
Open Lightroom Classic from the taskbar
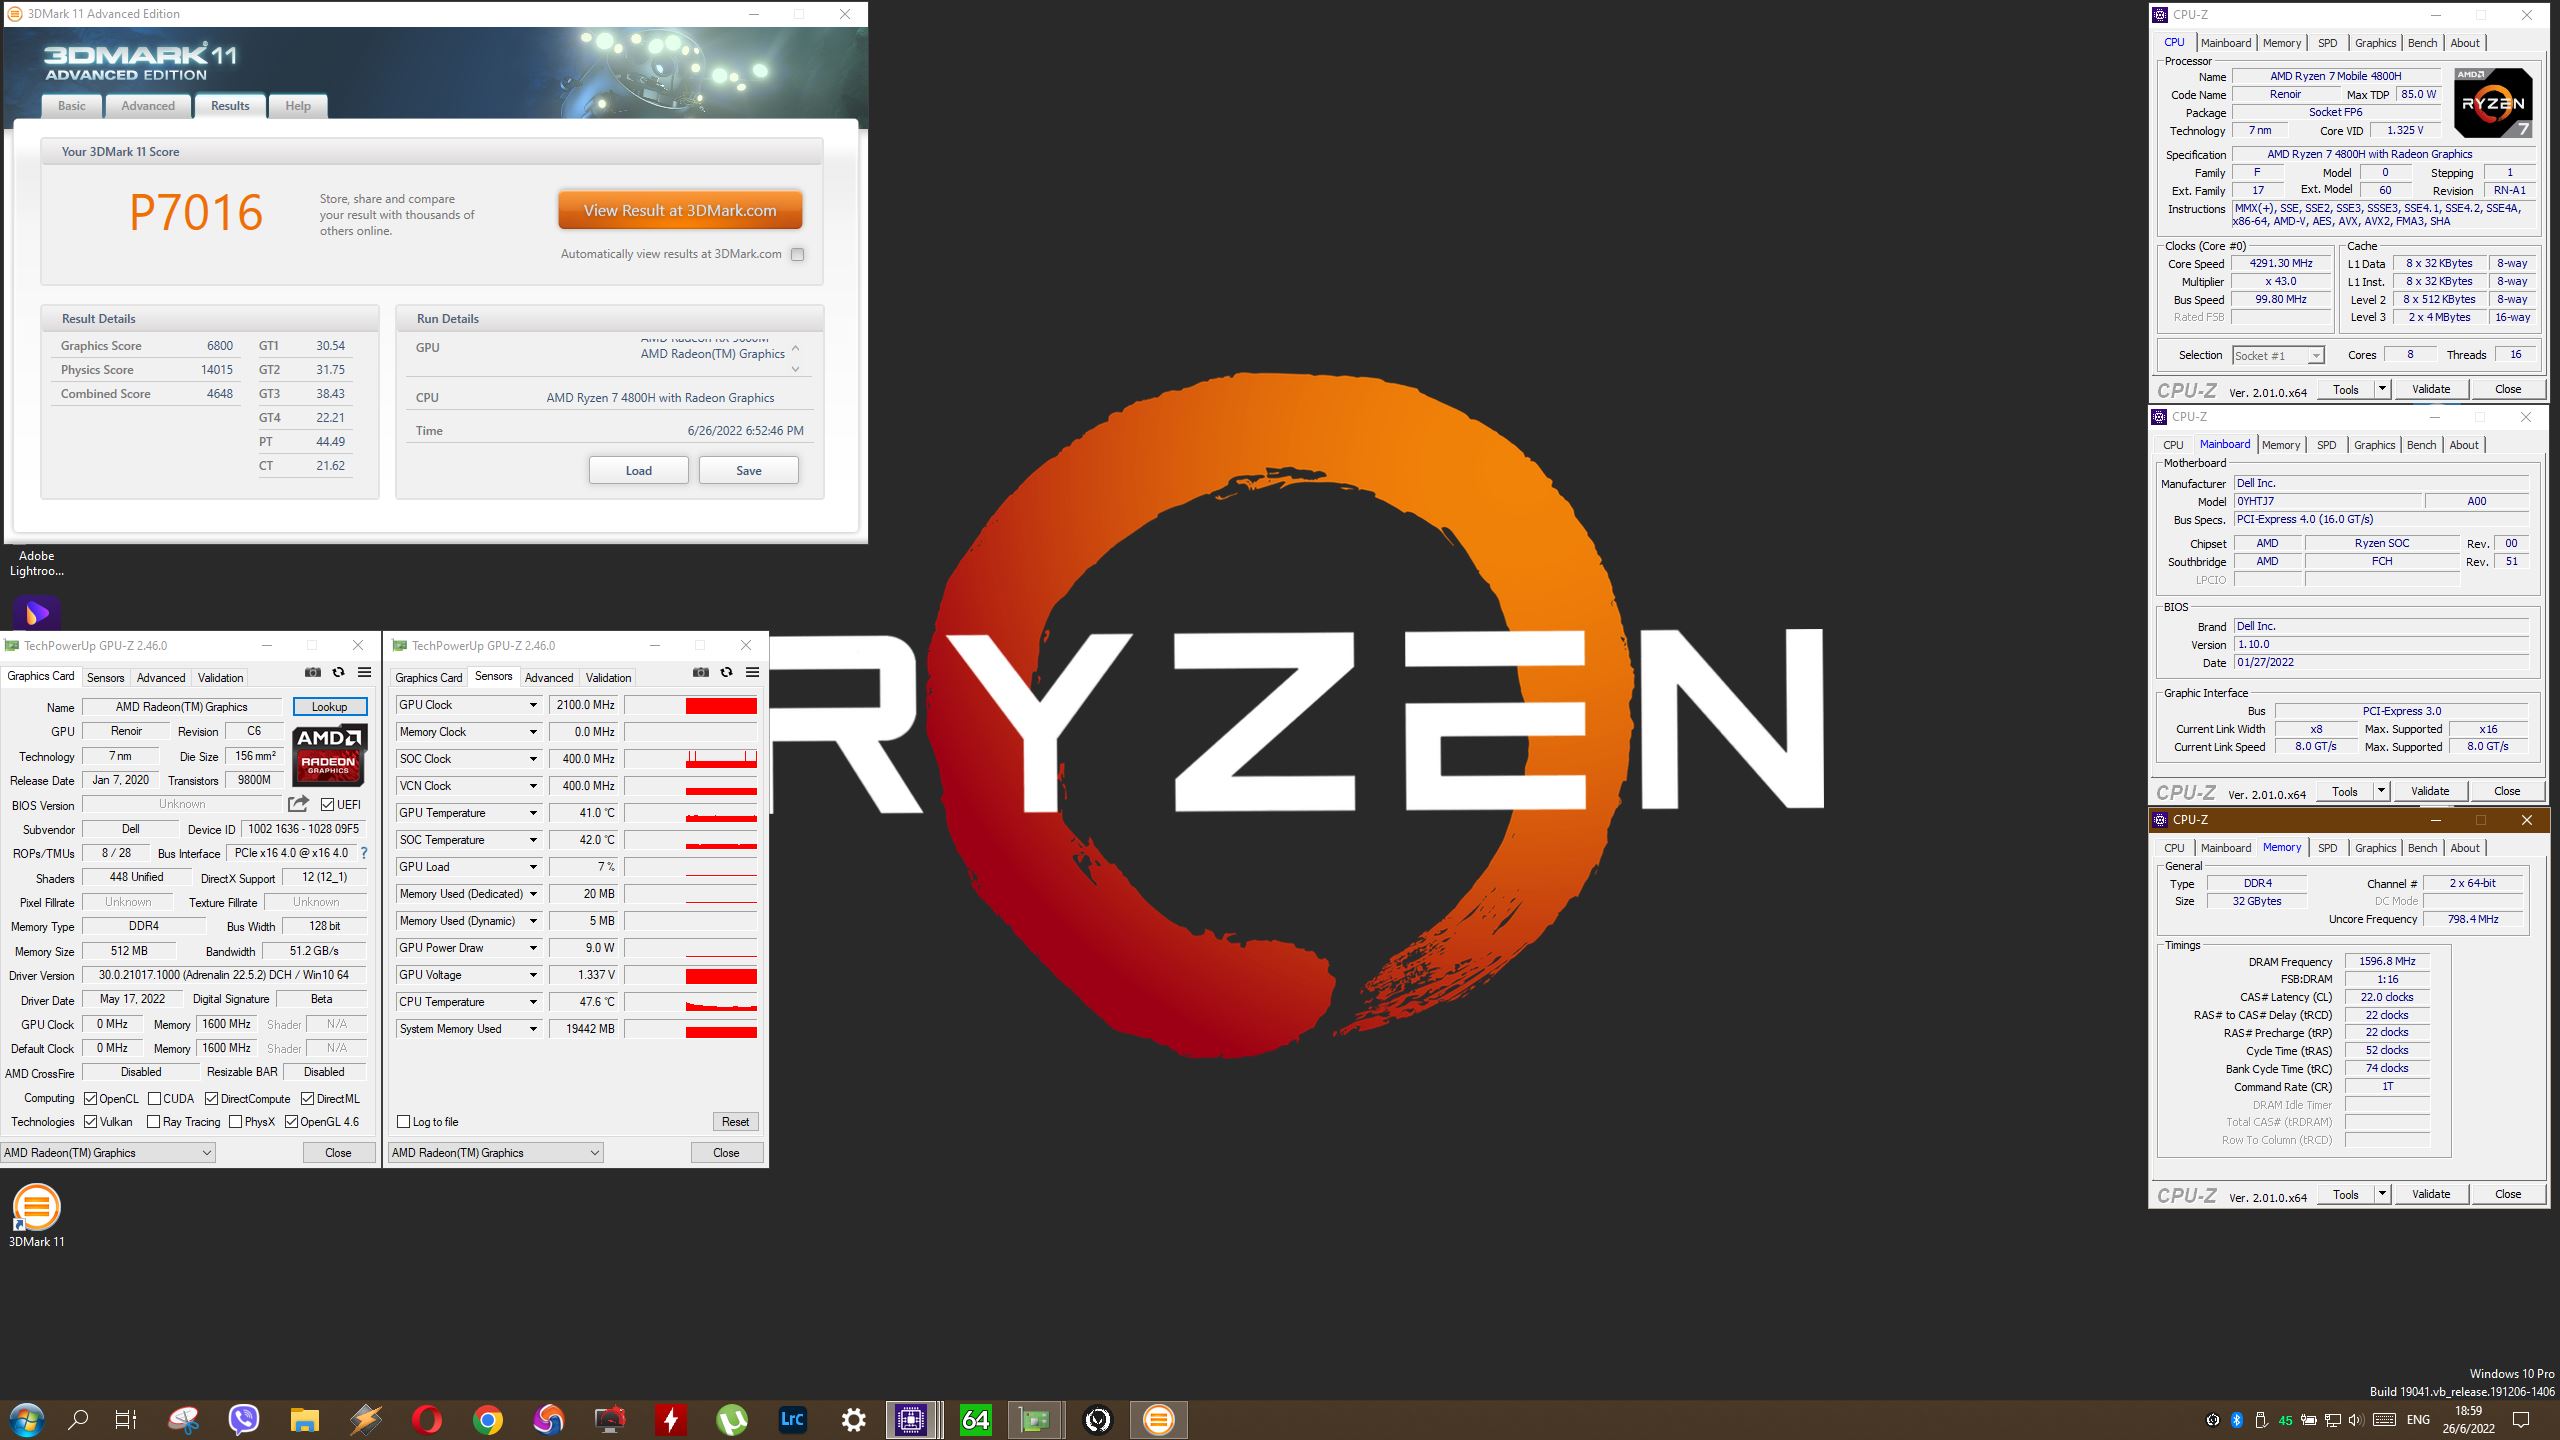pyautogui.click(x=792, y=1420)
